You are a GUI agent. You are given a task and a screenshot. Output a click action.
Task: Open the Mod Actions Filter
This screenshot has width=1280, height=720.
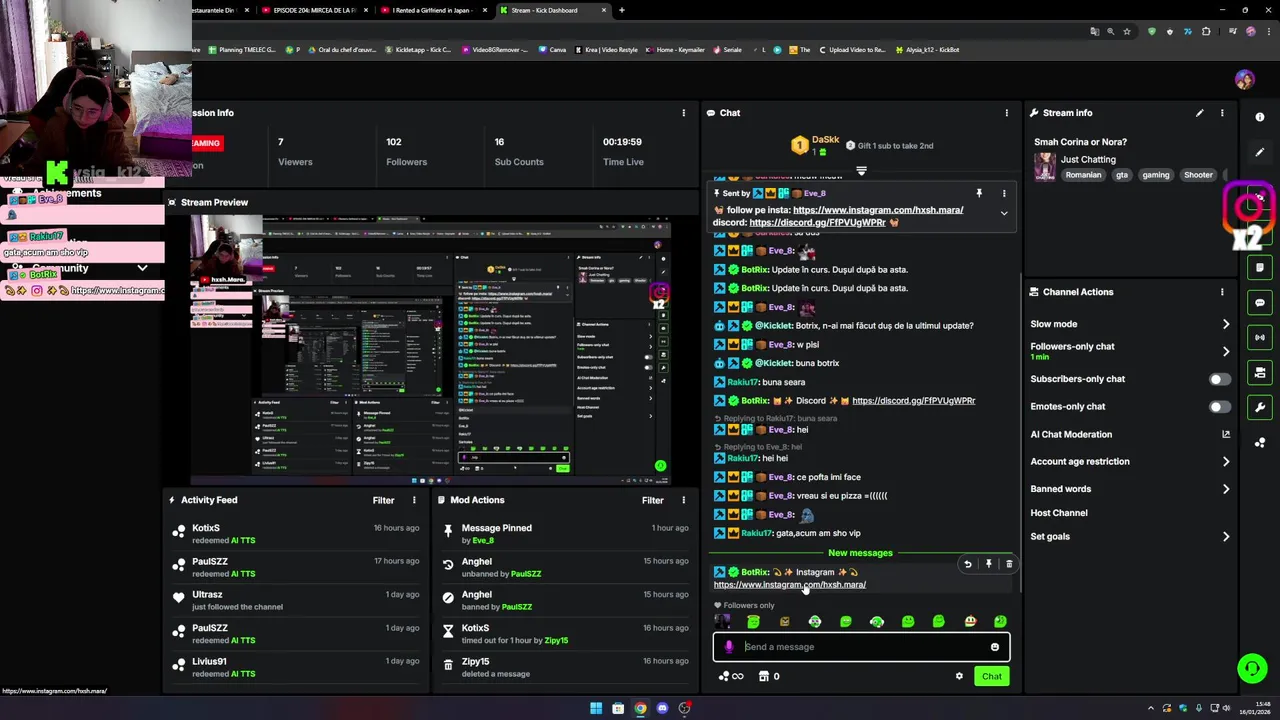coord(653,500)
